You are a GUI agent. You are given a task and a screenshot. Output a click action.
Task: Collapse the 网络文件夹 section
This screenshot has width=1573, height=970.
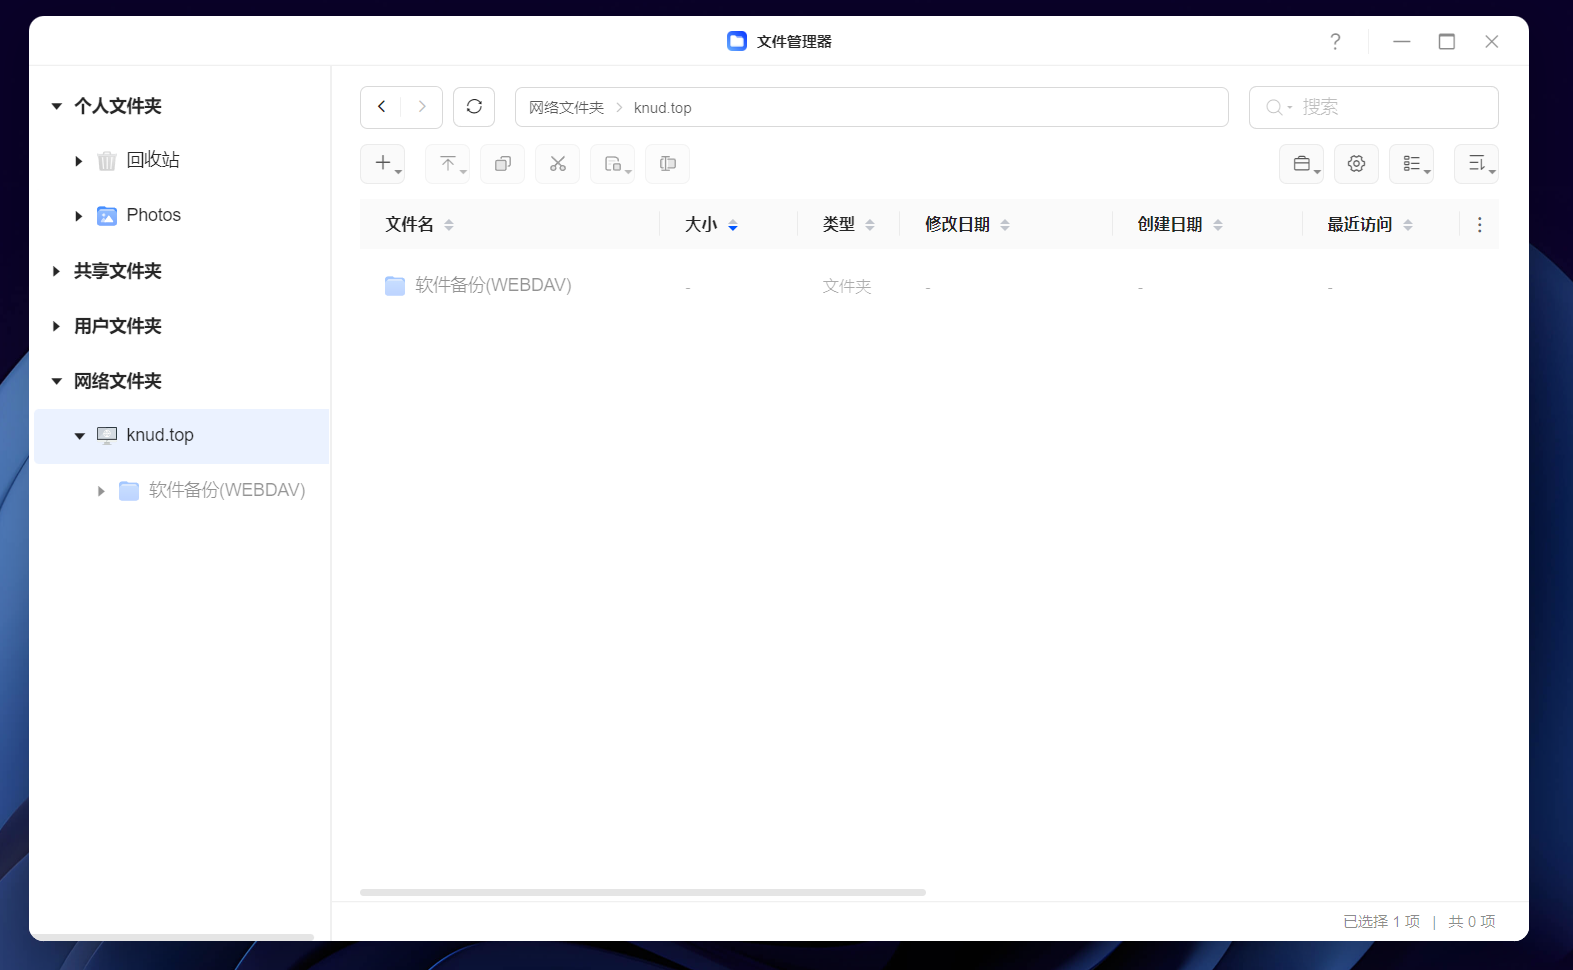pyautogui.click(x=57, y=381)
